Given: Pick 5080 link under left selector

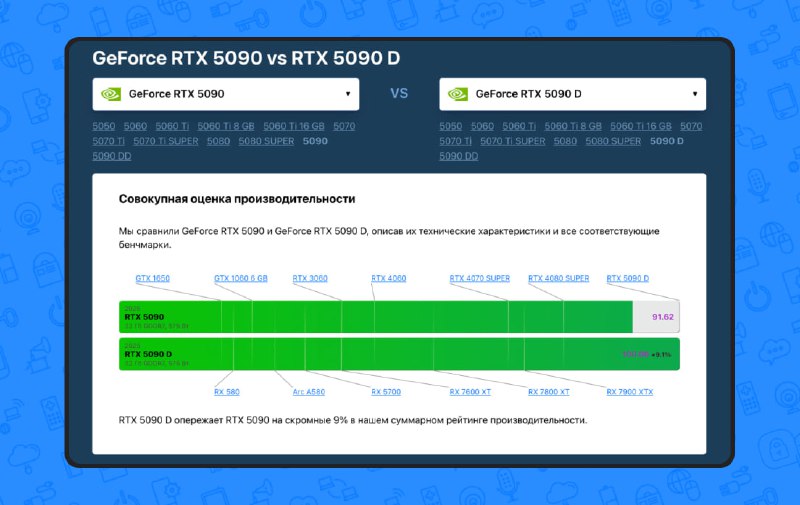Looking at the screenshot, I should tap(218, 141).
